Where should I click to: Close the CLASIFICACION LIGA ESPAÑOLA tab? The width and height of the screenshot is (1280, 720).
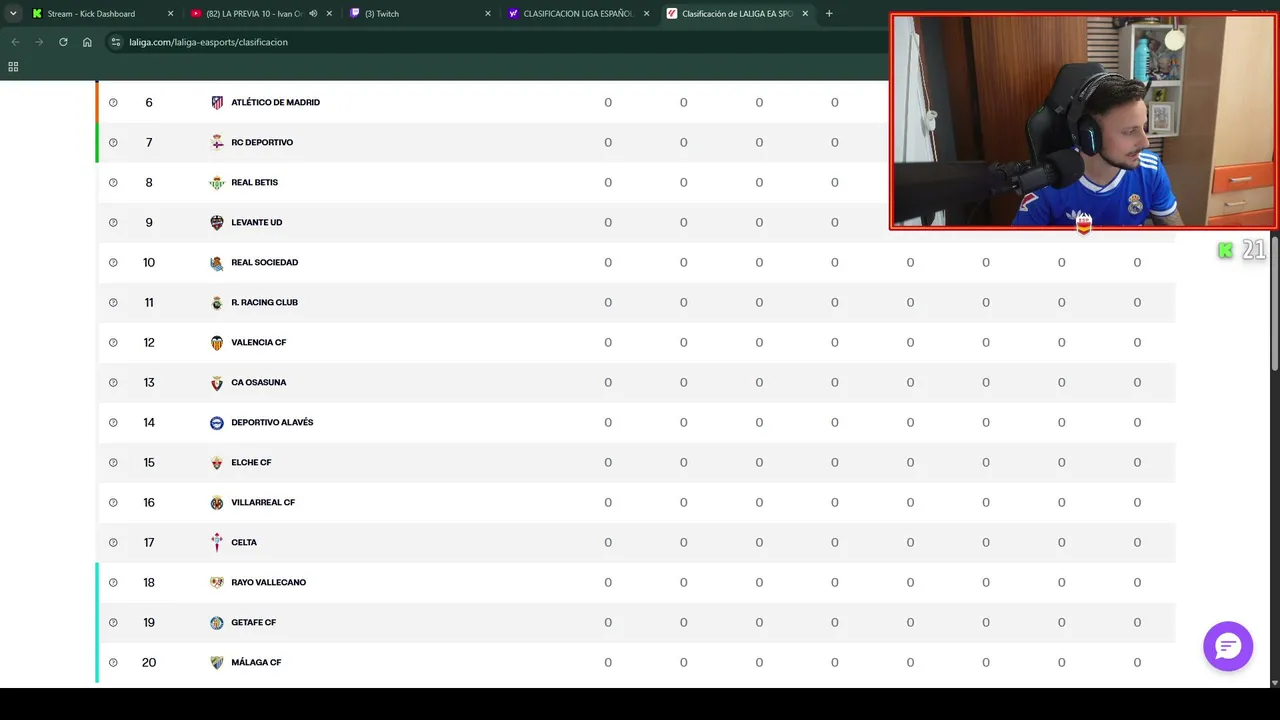point(646,14)
